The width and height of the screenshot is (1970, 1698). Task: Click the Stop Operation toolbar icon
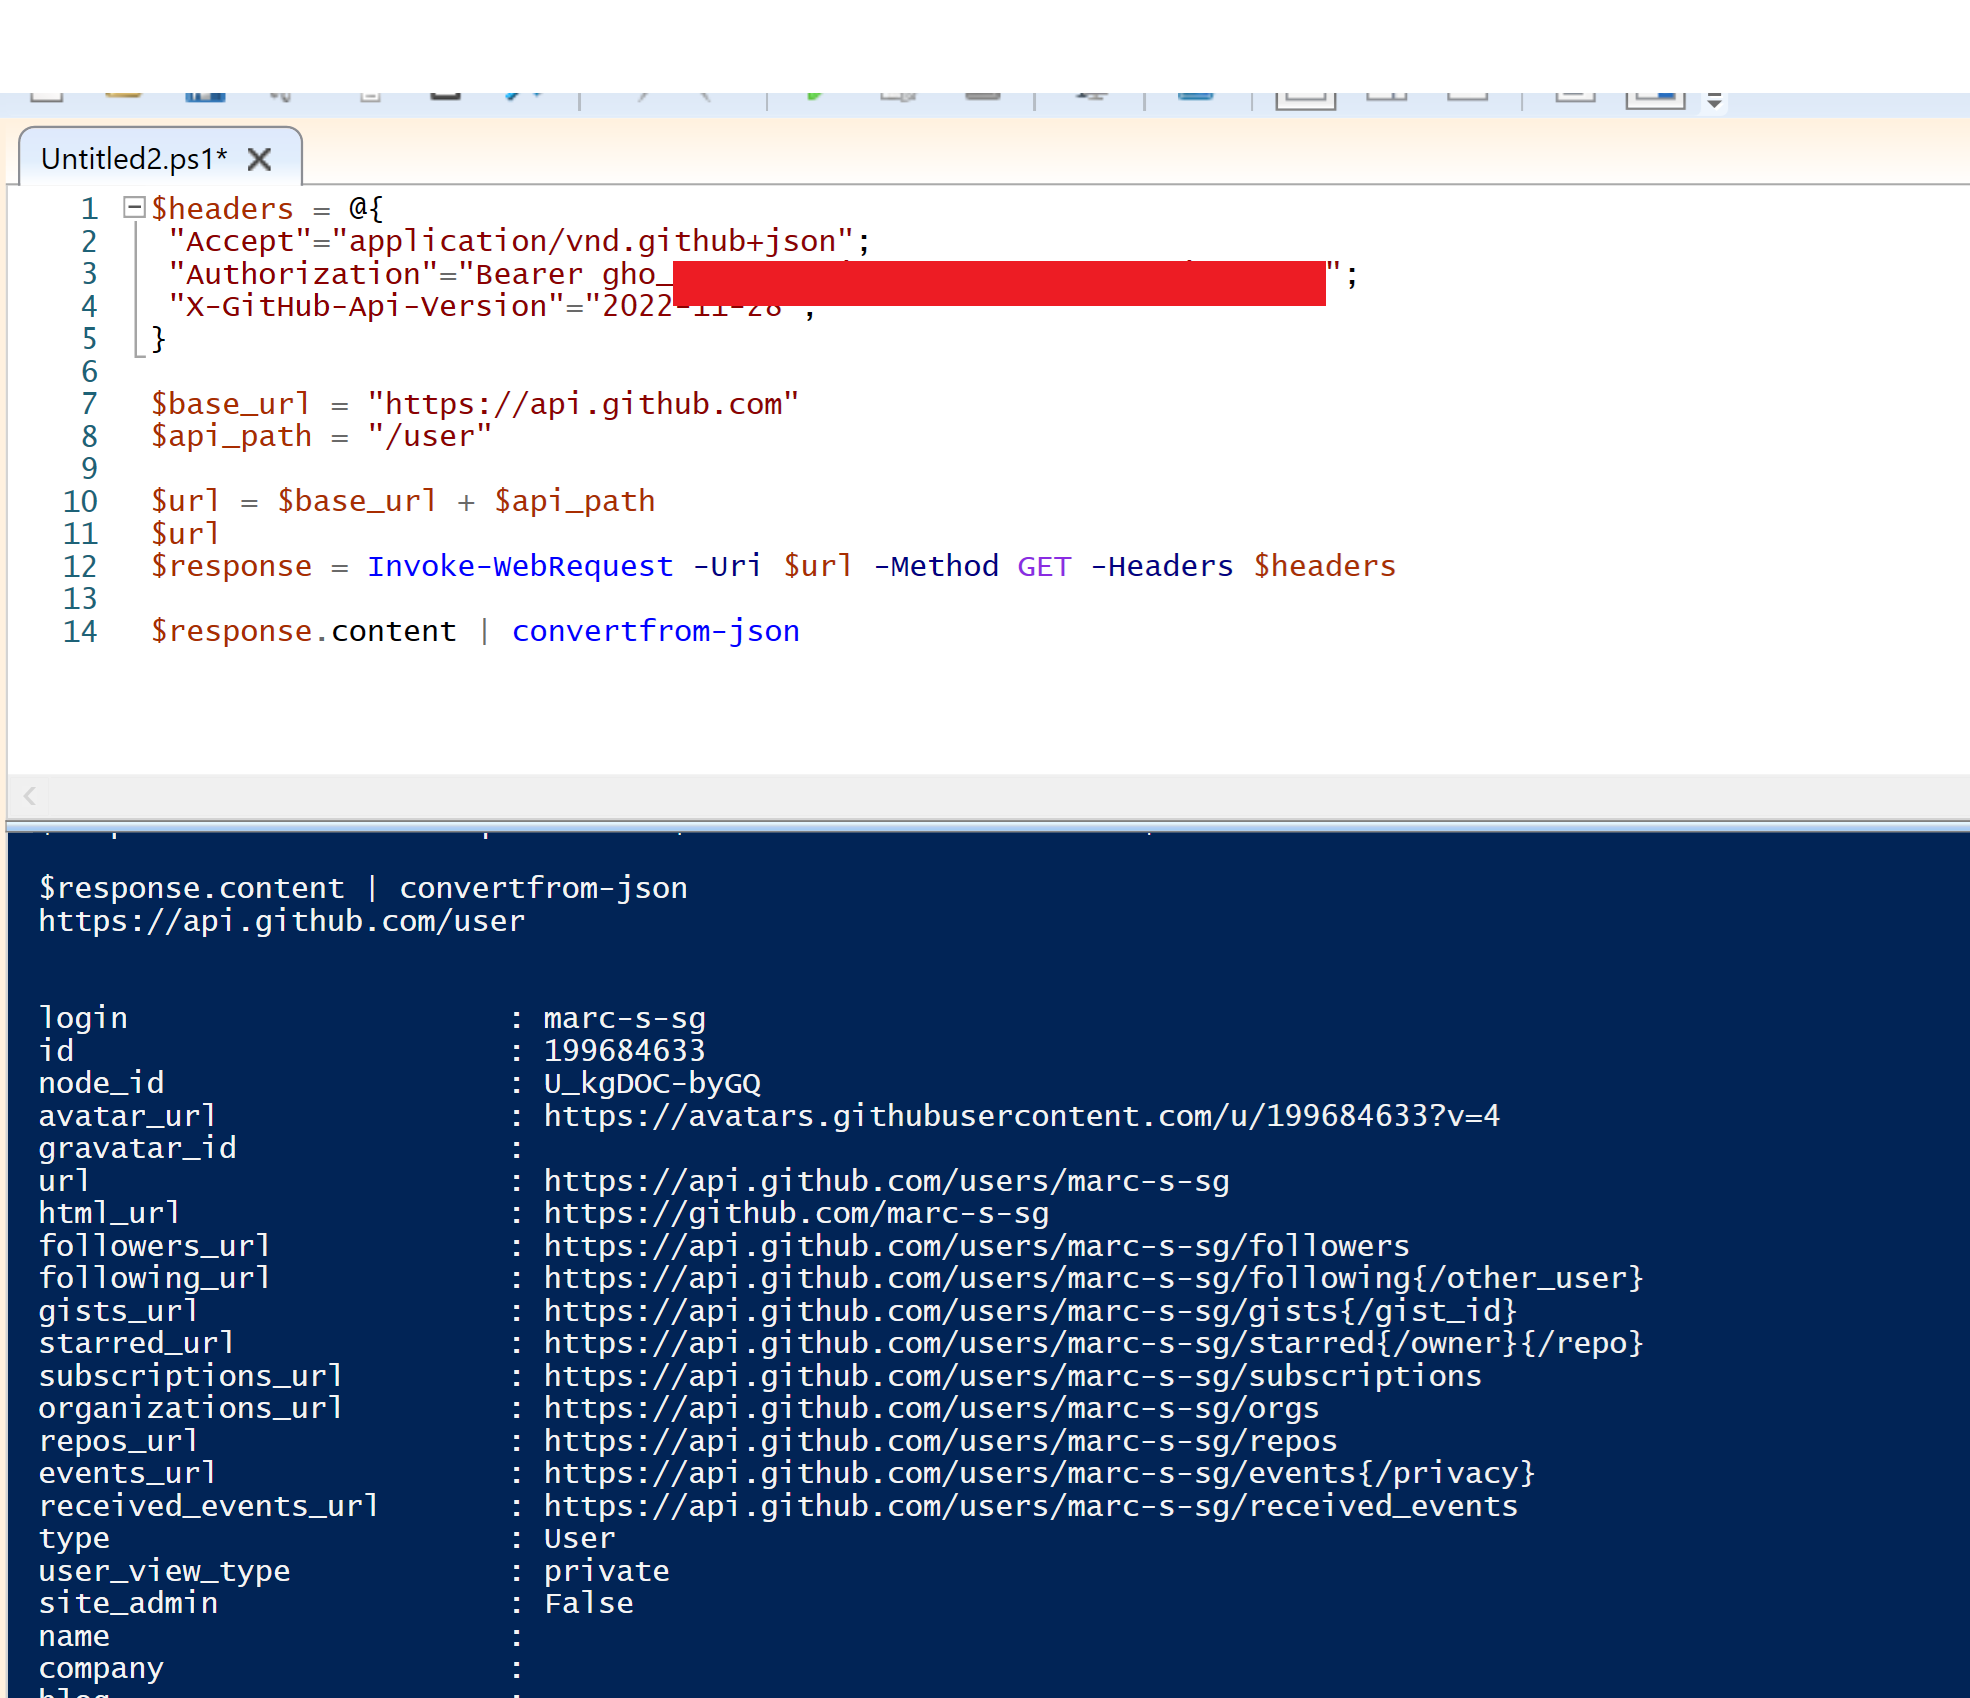982,96
